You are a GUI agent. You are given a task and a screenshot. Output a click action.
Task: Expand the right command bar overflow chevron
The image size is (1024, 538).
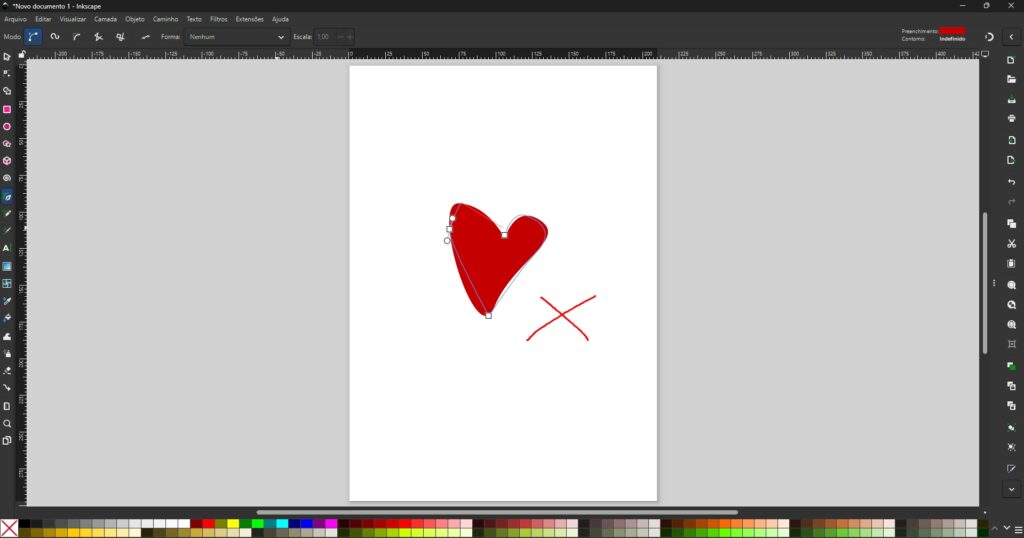pos(1011,489)
